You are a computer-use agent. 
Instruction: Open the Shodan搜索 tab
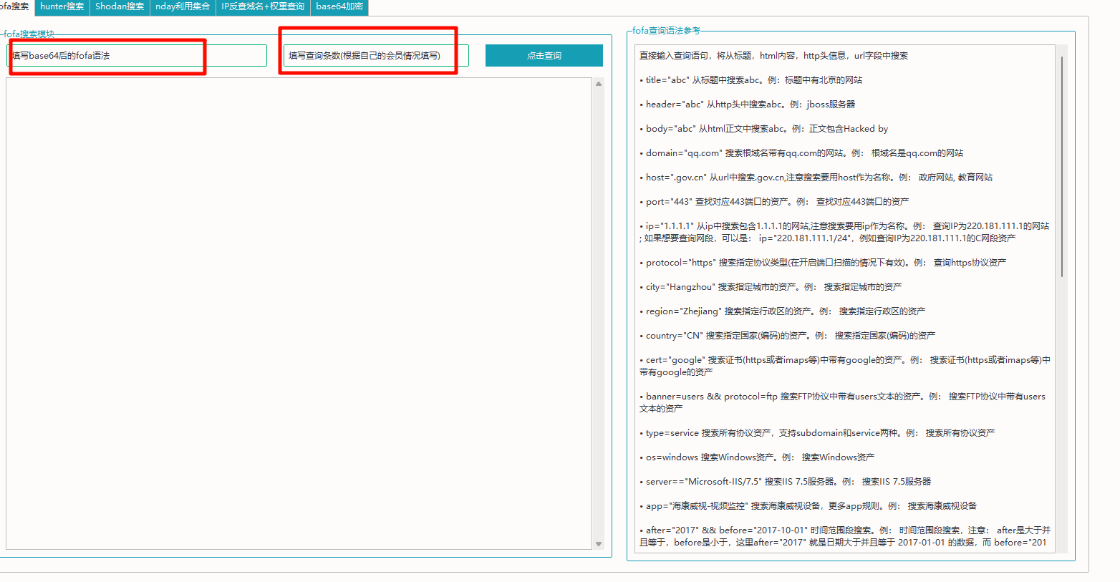tap(119, 6)
